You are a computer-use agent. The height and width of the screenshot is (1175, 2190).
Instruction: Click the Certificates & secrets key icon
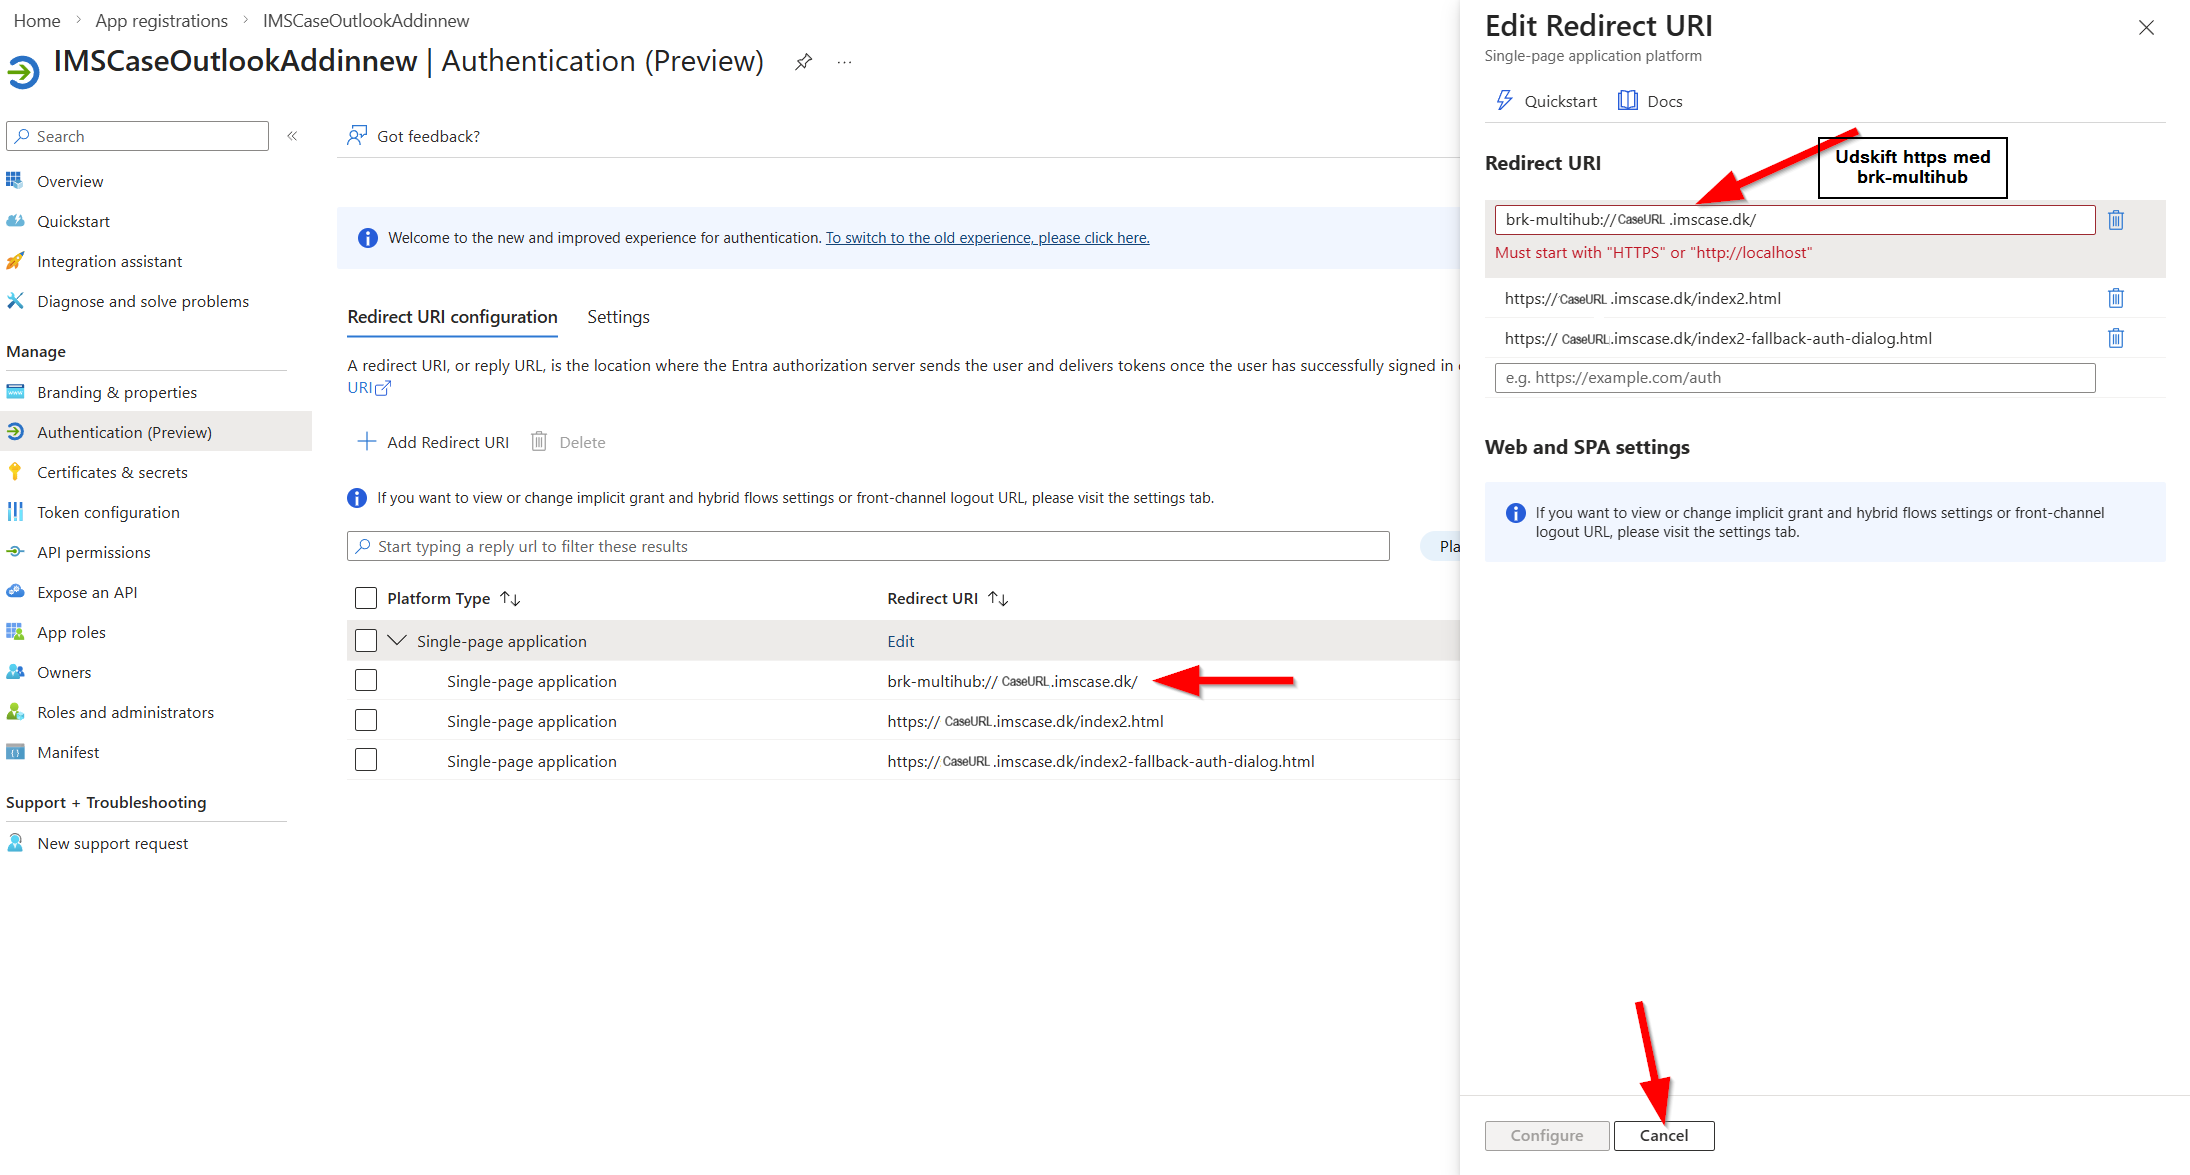15,472
